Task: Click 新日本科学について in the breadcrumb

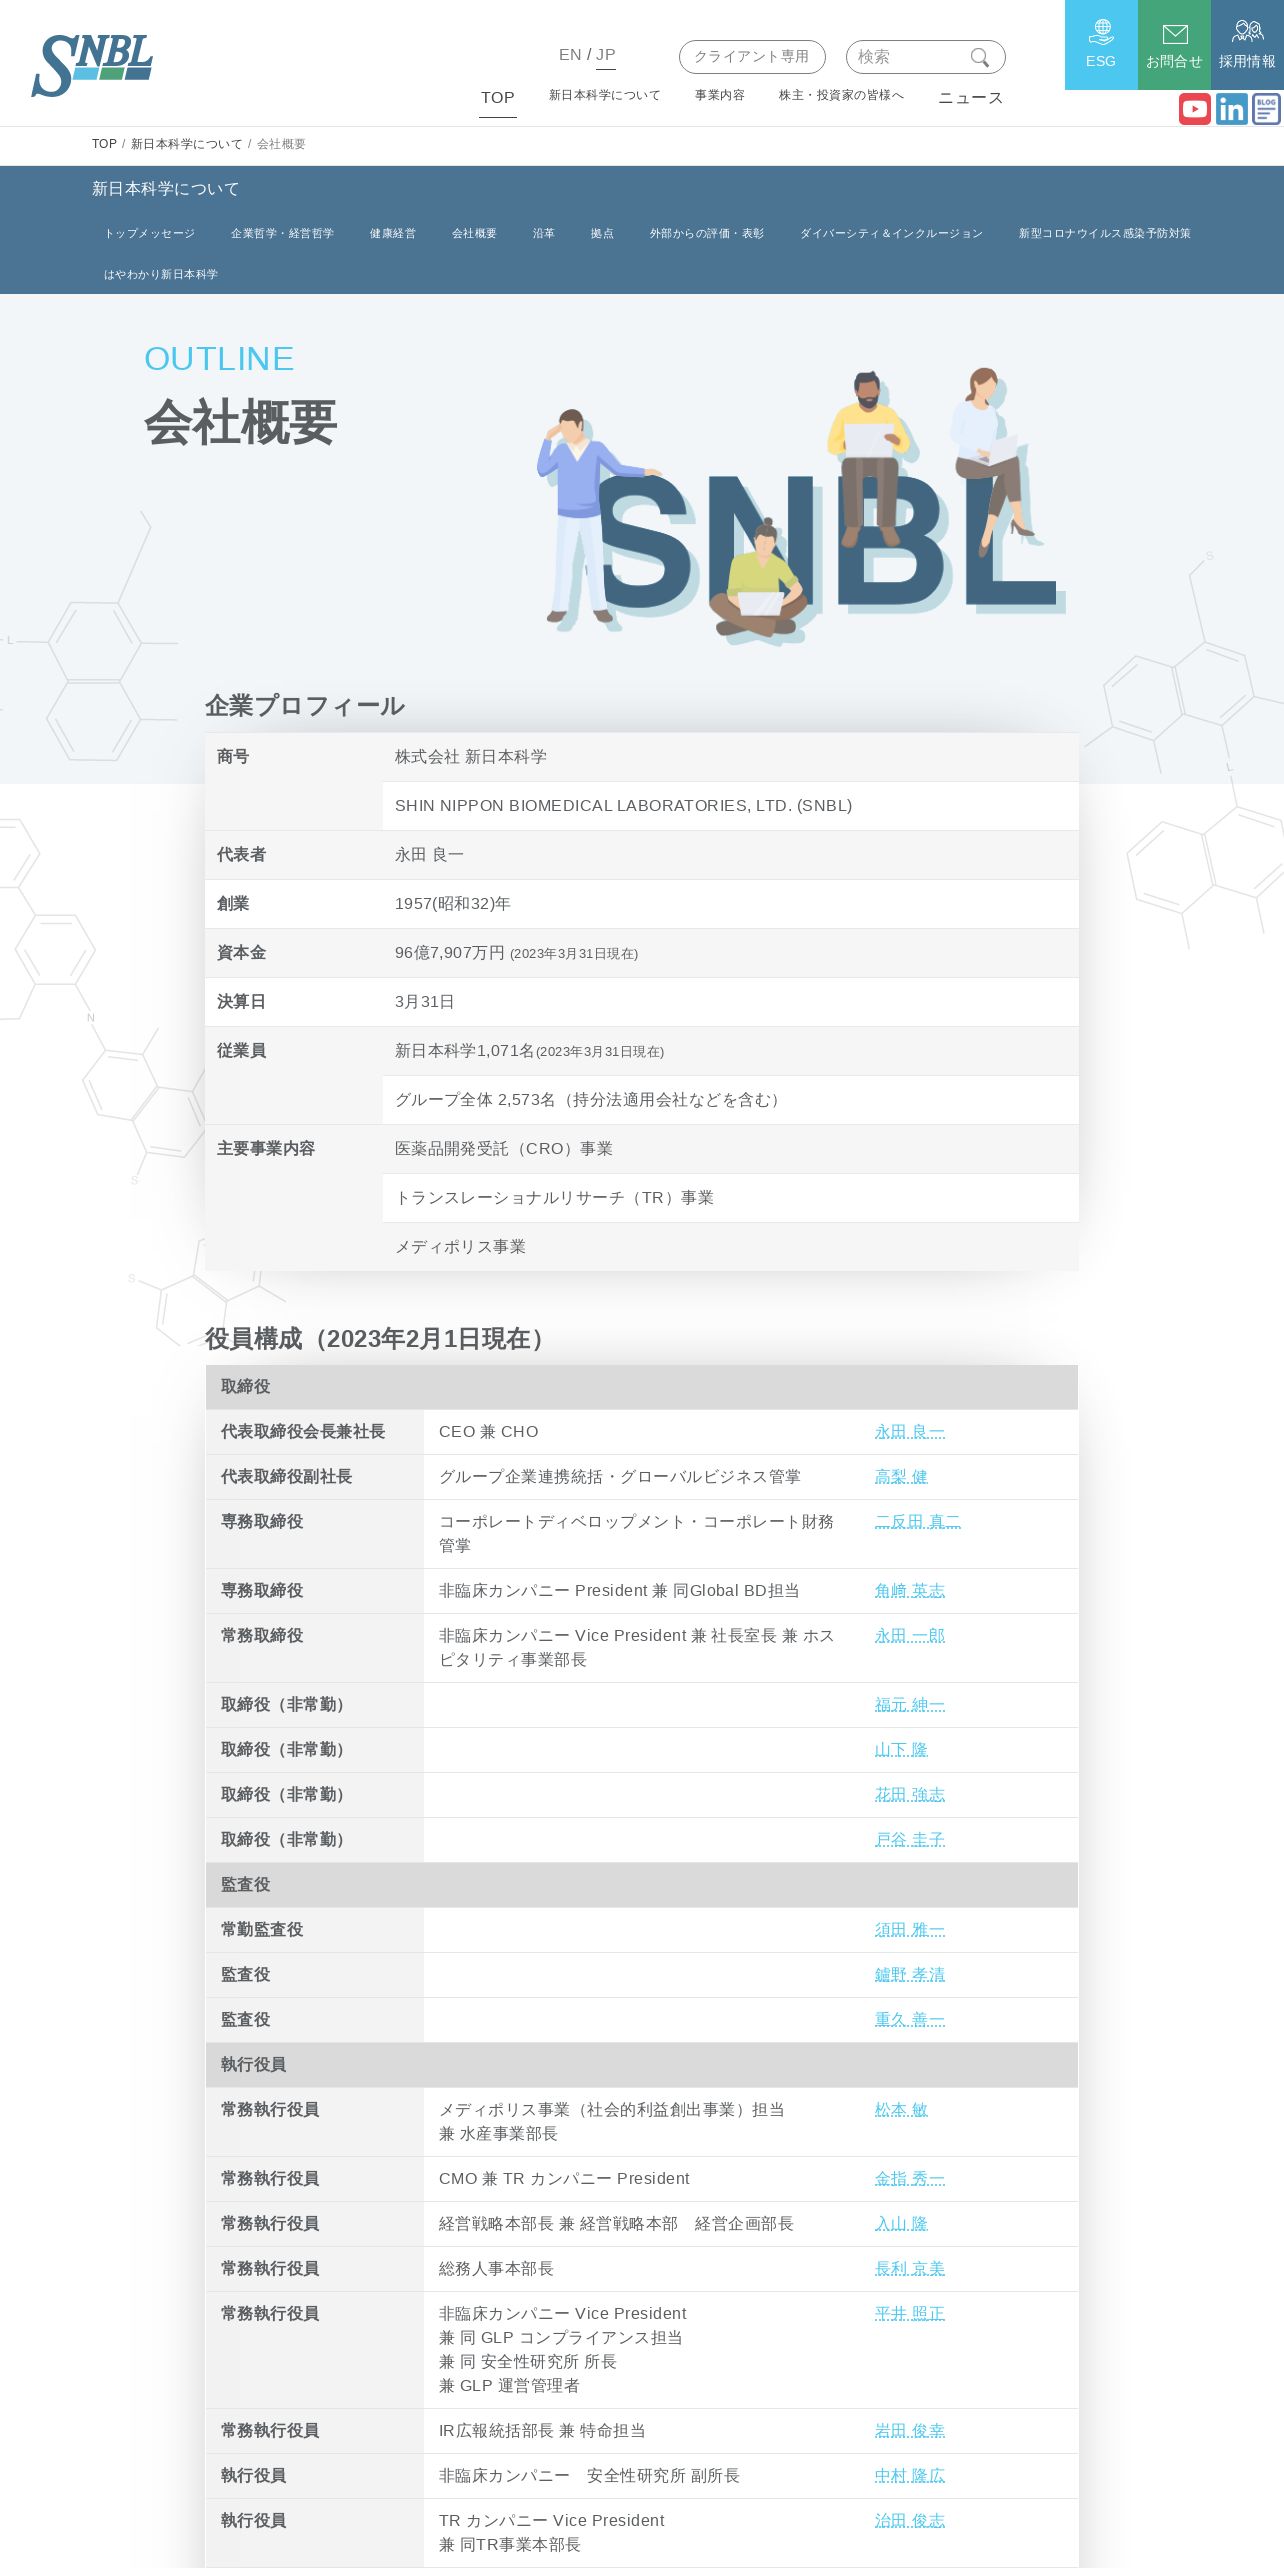Action: pyautogui.click(x=187, y=144)
